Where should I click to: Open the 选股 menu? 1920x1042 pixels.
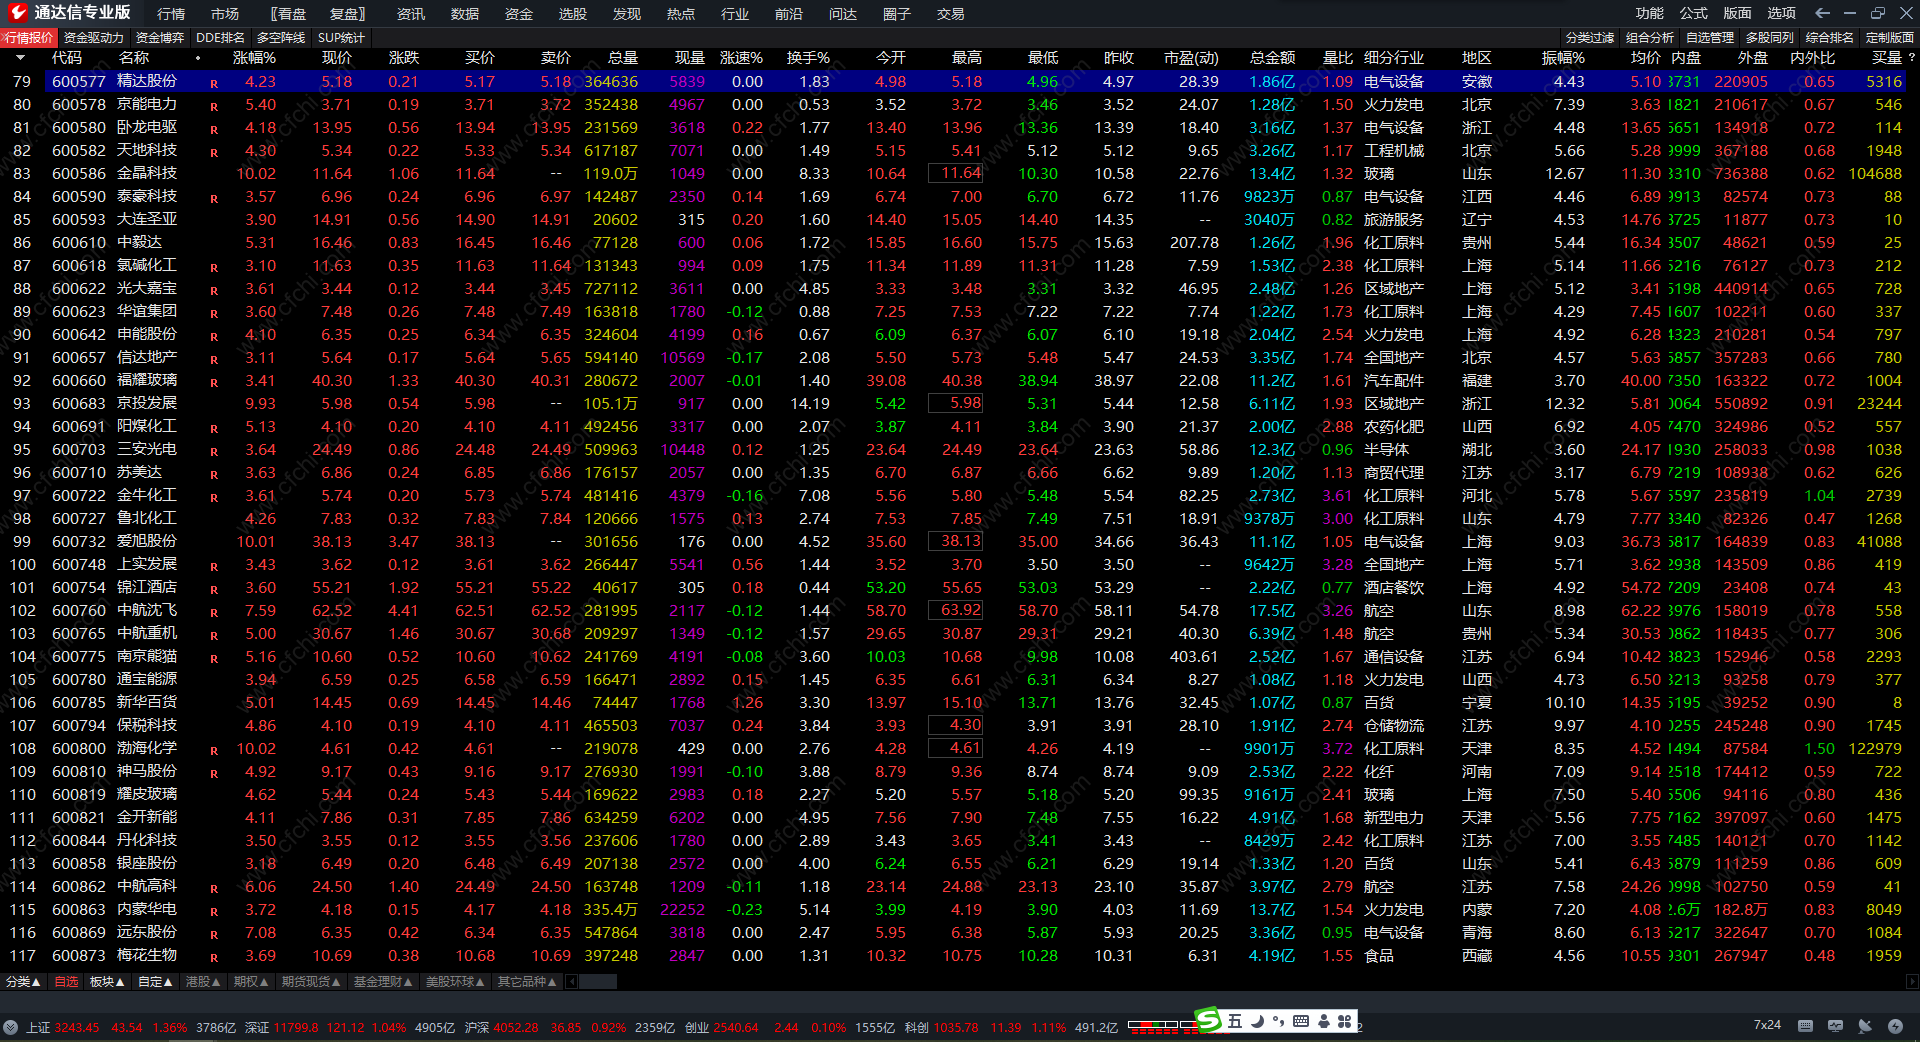click(x=573, y=14)
